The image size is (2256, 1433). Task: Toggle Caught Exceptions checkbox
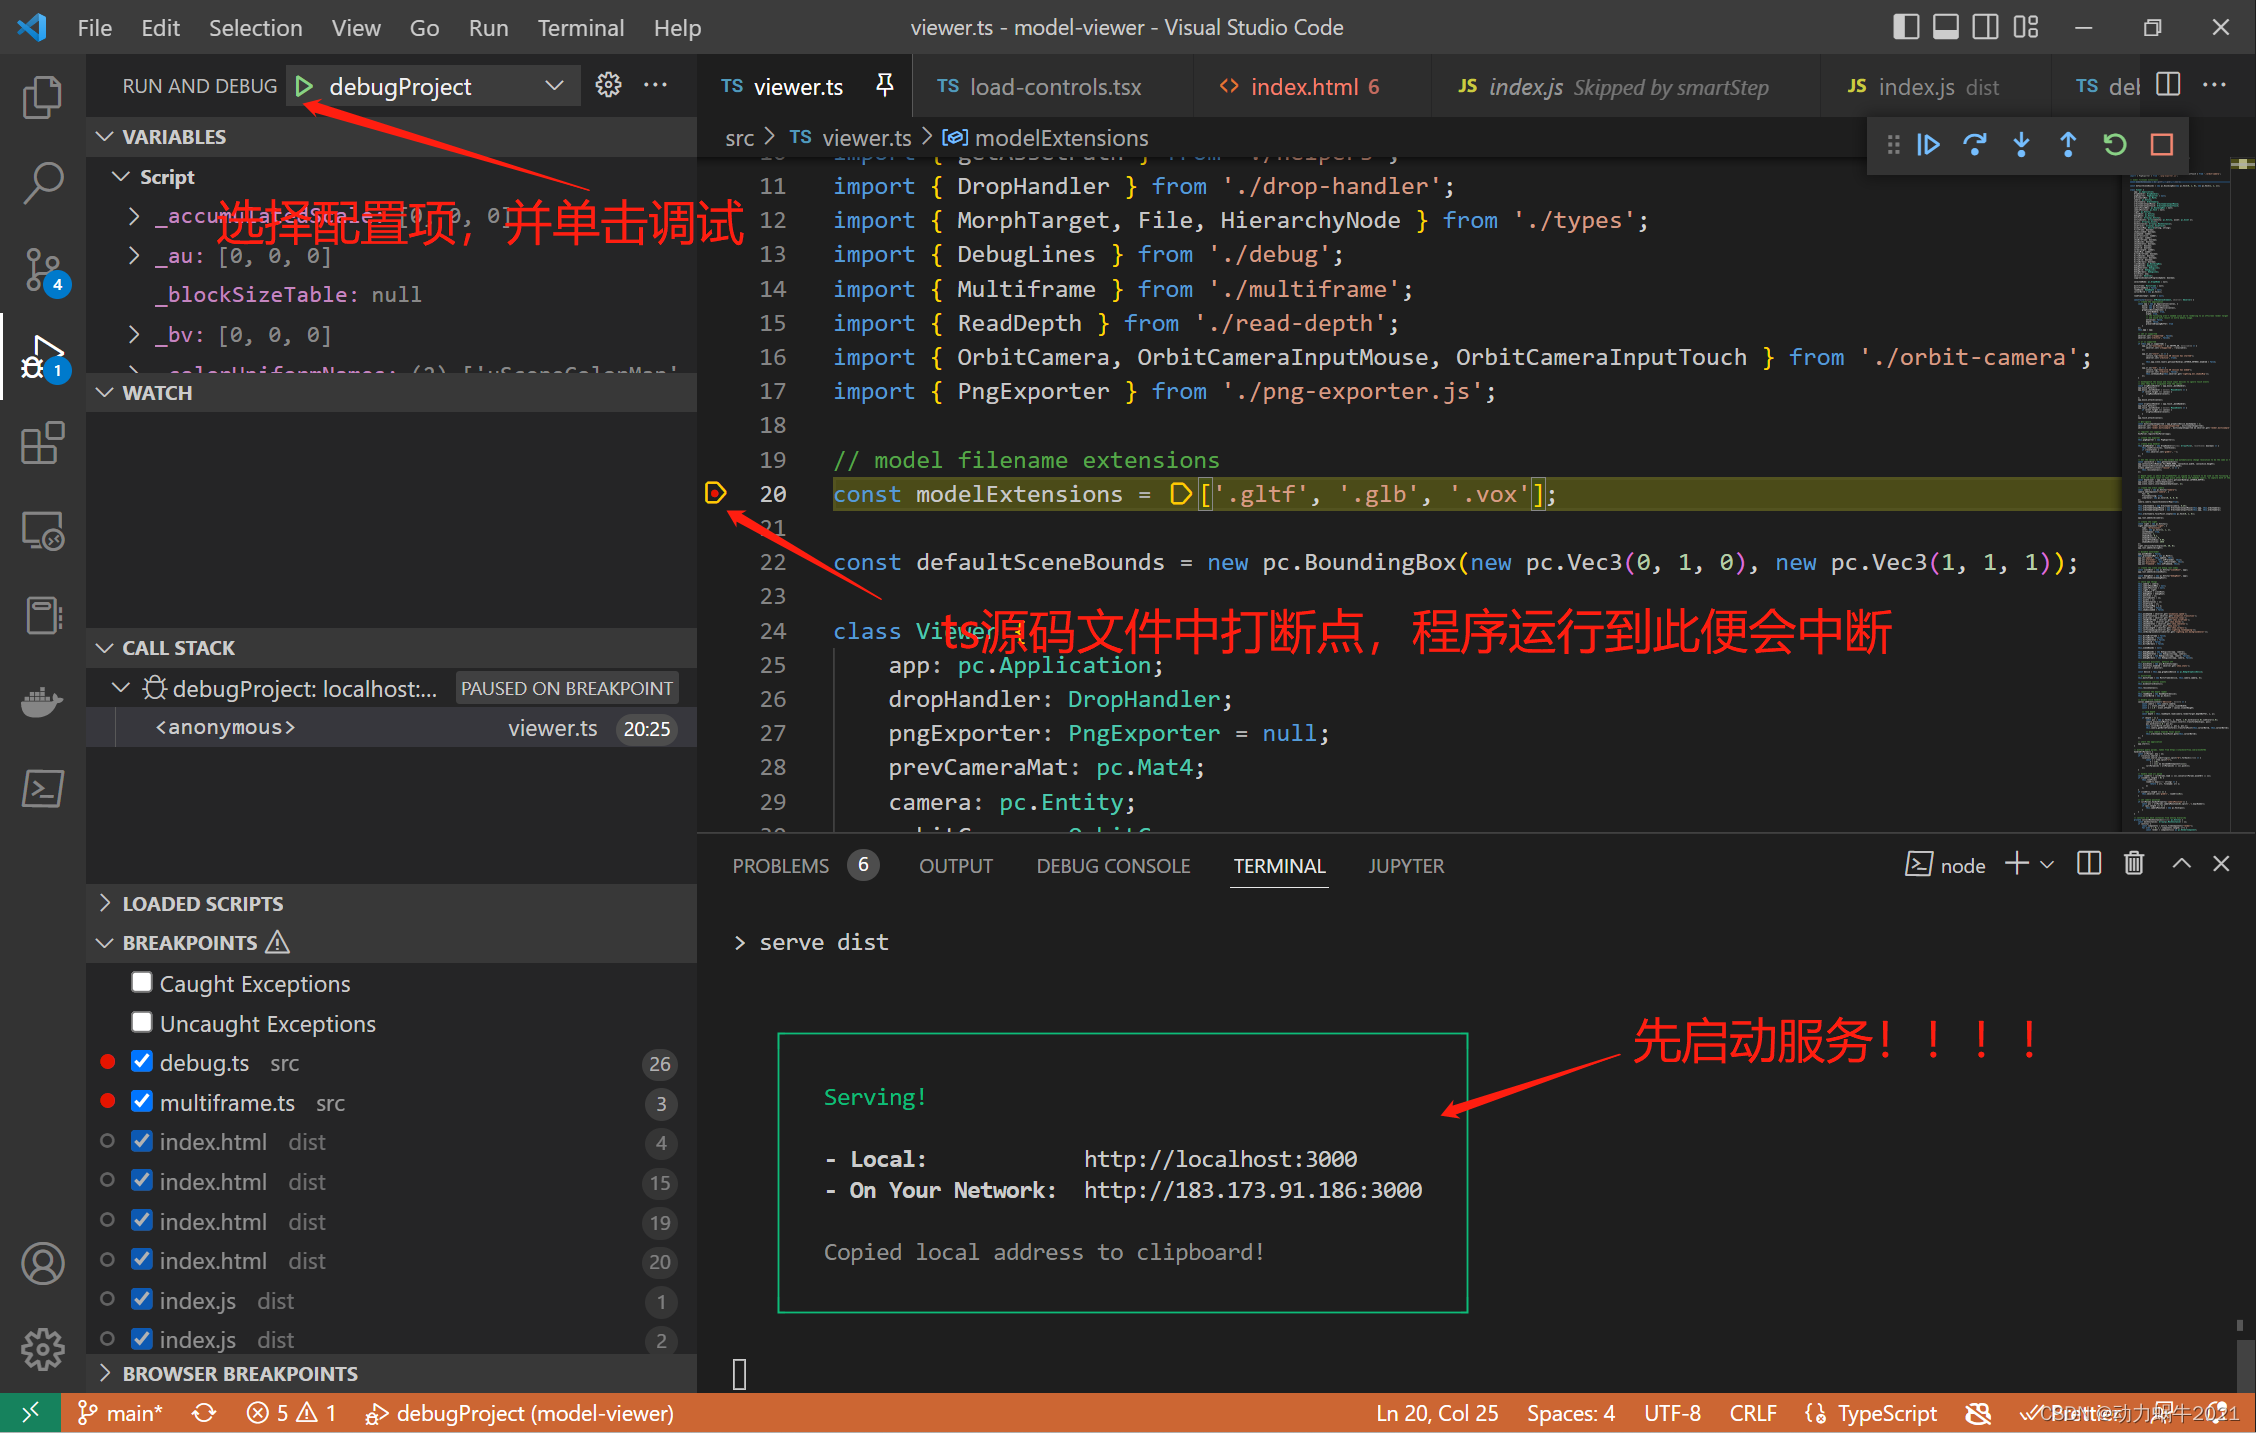tap(142, 983)
